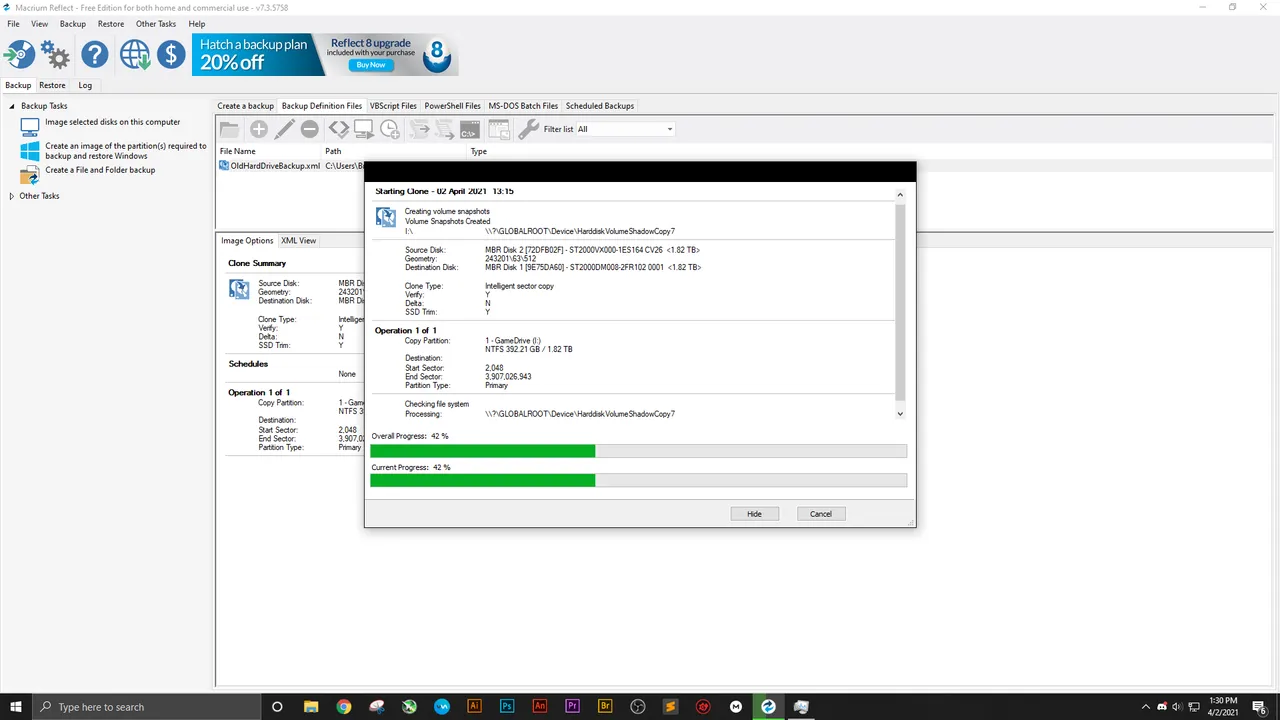Click the plus add definition icon

259,129
